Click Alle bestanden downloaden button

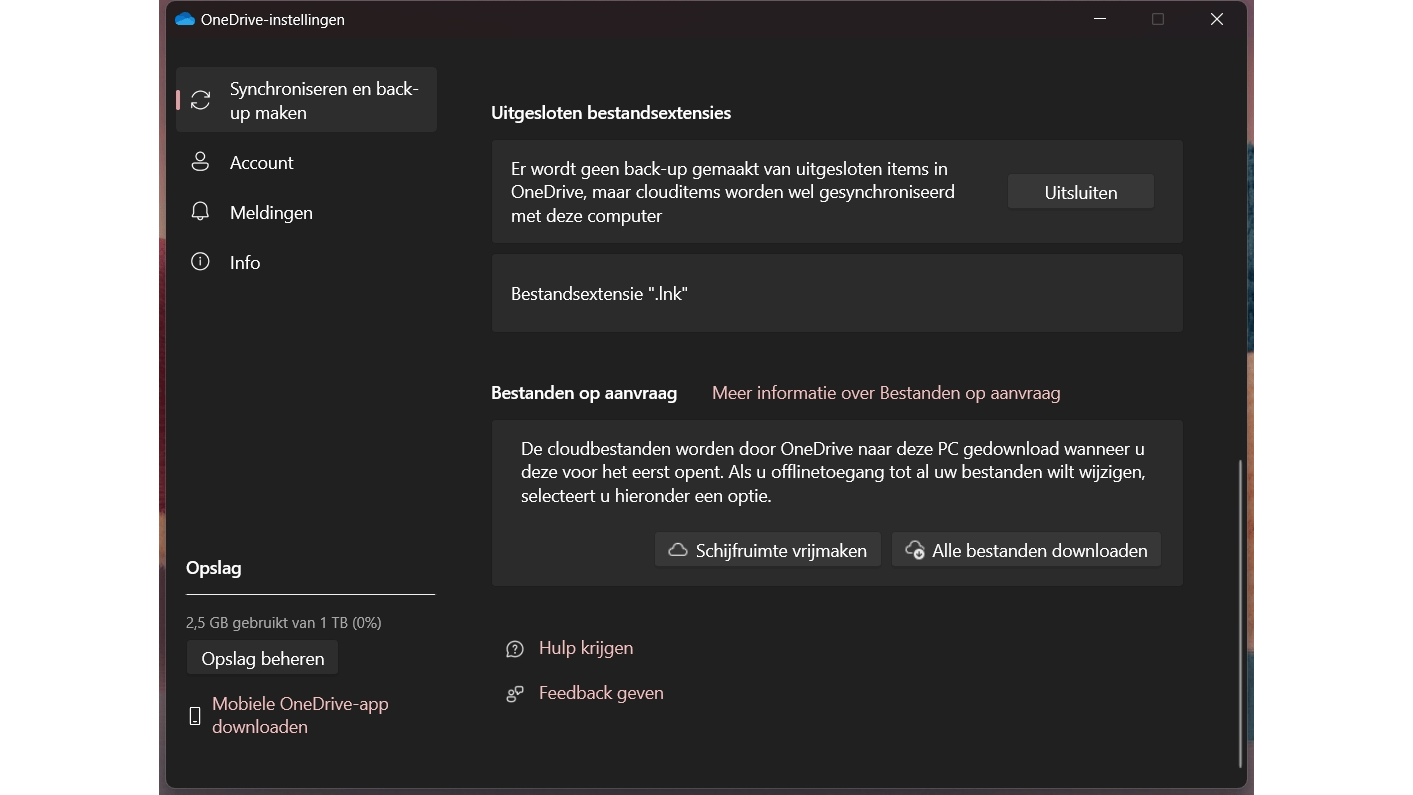[1026, 550]
